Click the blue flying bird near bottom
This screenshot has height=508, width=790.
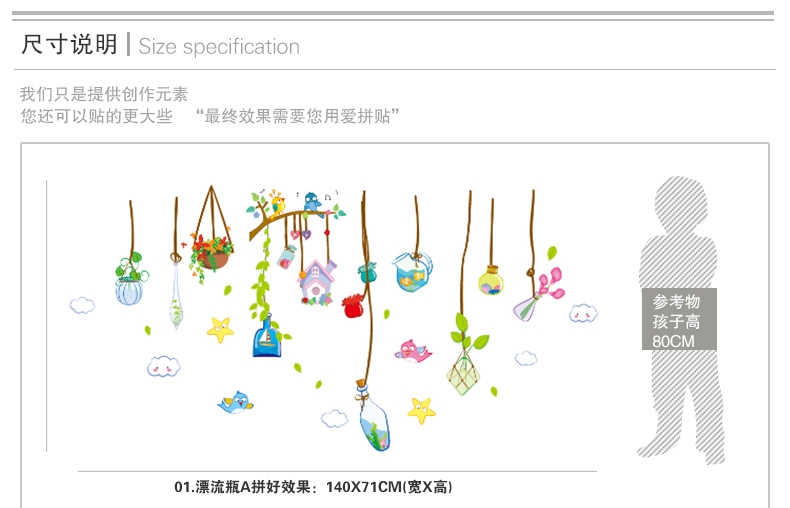point(236,402)
